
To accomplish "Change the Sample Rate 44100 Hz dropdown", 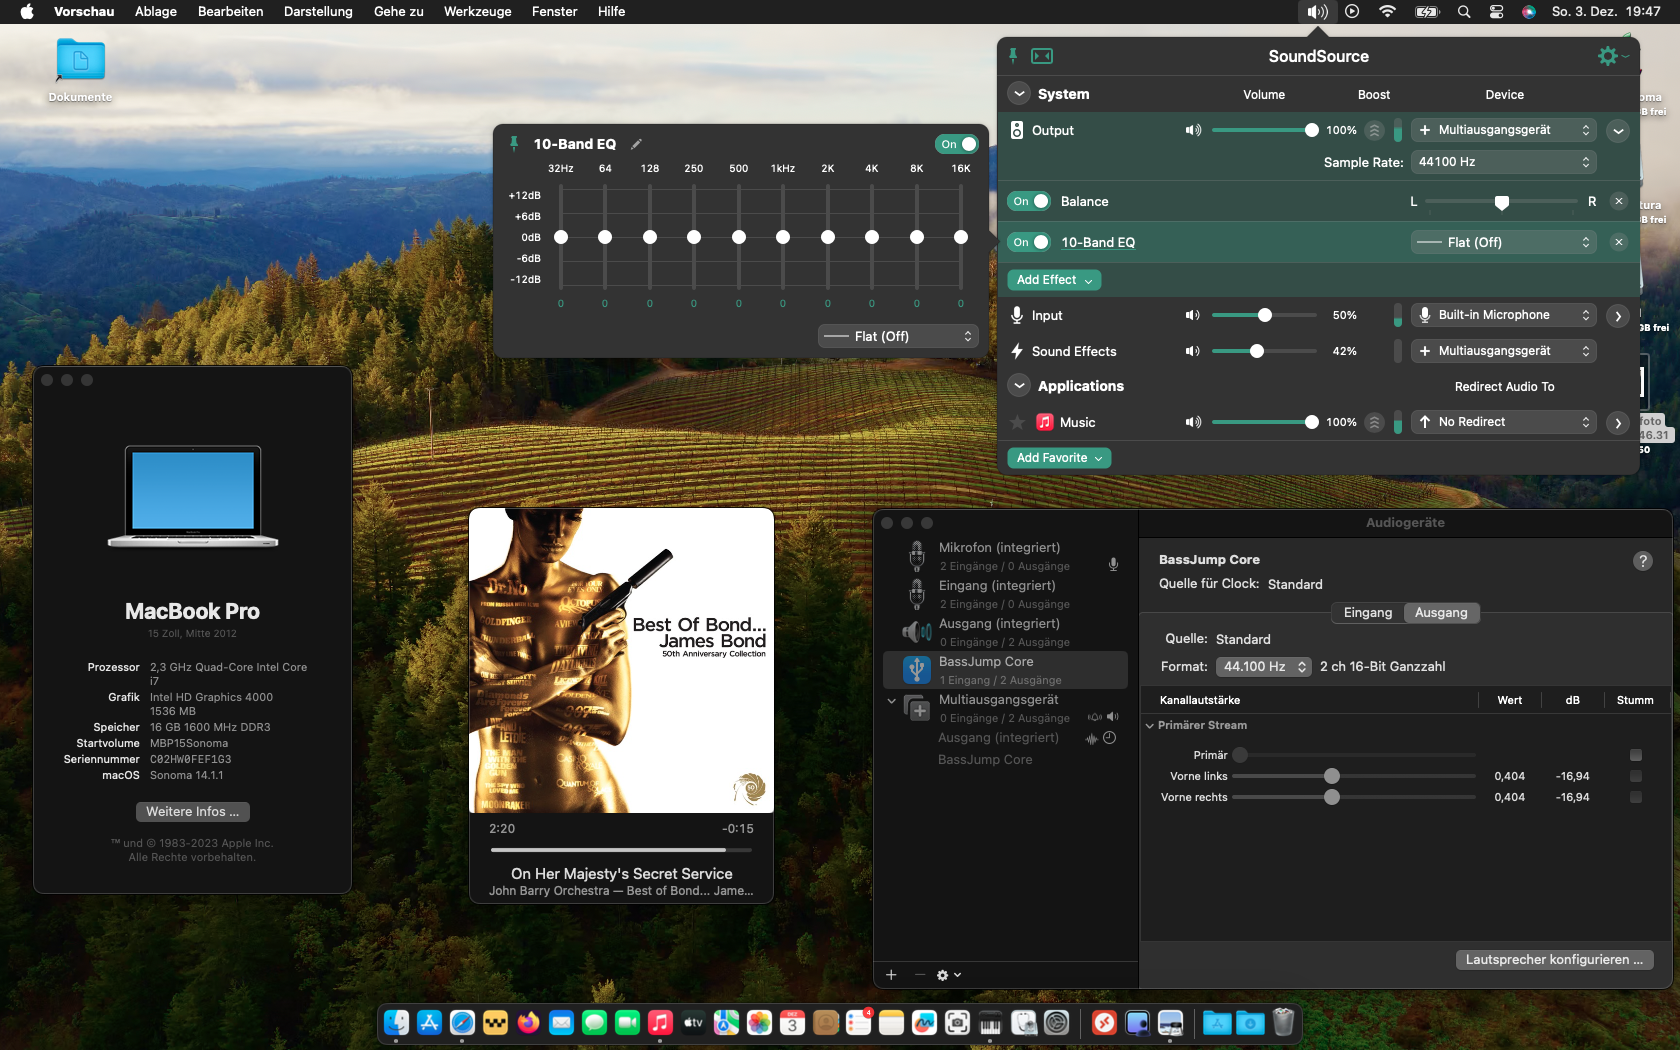I will (x=1504, y=162).
